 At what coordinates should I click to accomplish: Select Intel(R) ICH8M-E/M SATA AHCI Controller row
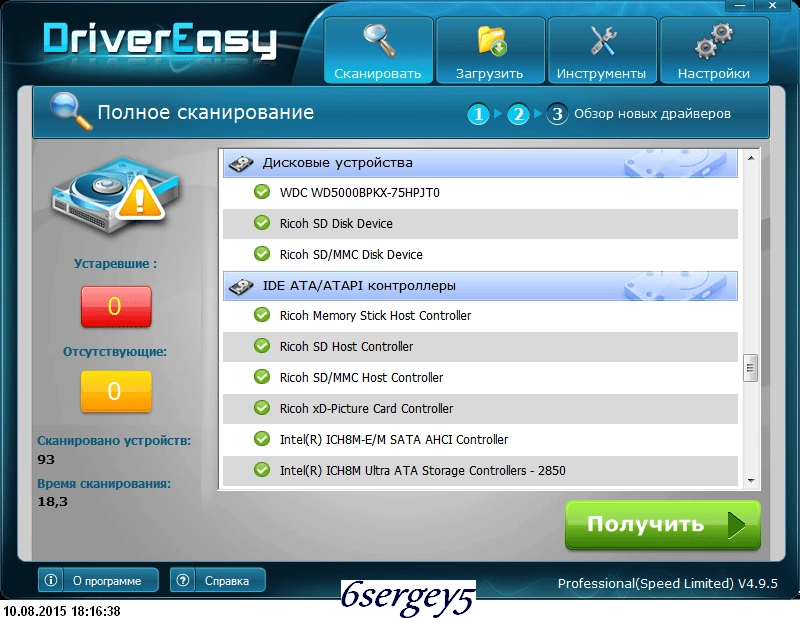pos(480,440)
